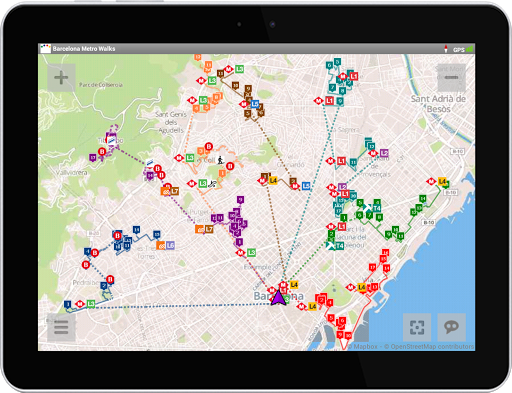Screen dimensions: 512x393
Task: Click the purple waypoint 9 marker
Action: tap(240, 200)
